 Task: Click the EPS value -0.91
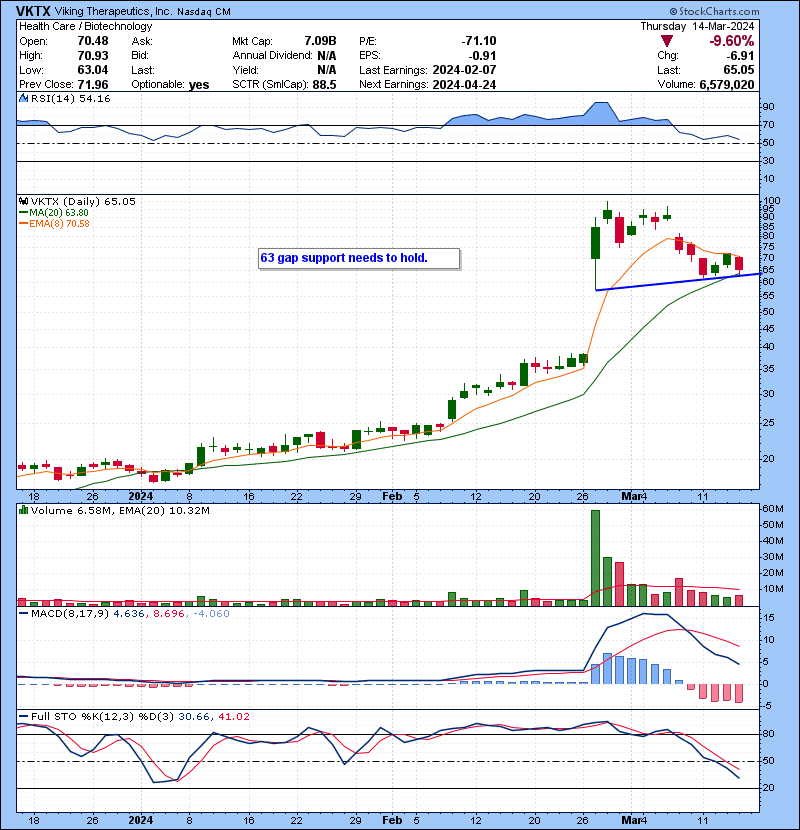tap(482, 56)
